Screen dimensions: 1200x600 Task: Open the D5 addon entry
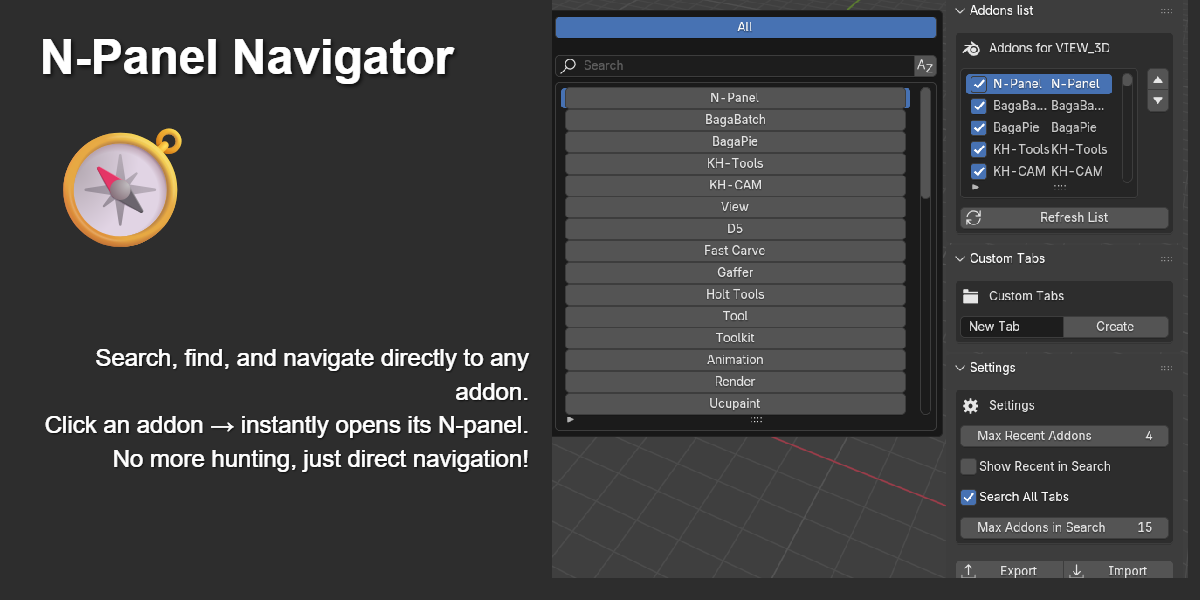735,229
